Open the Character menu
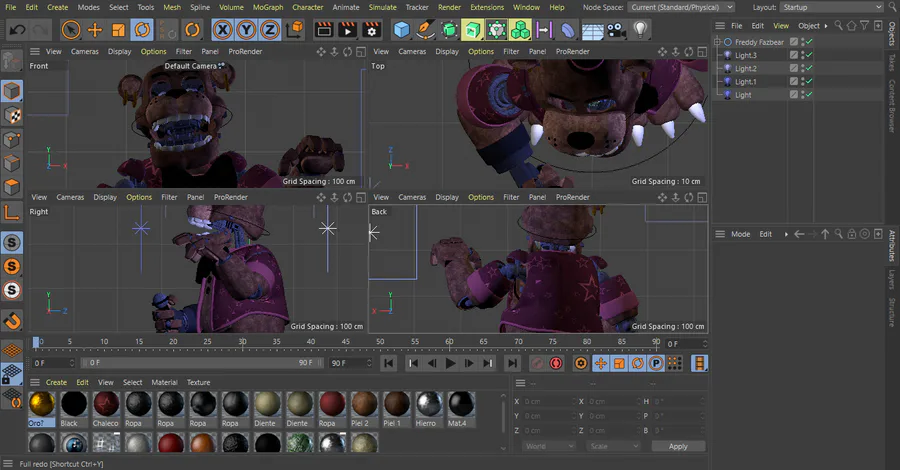 308,7
